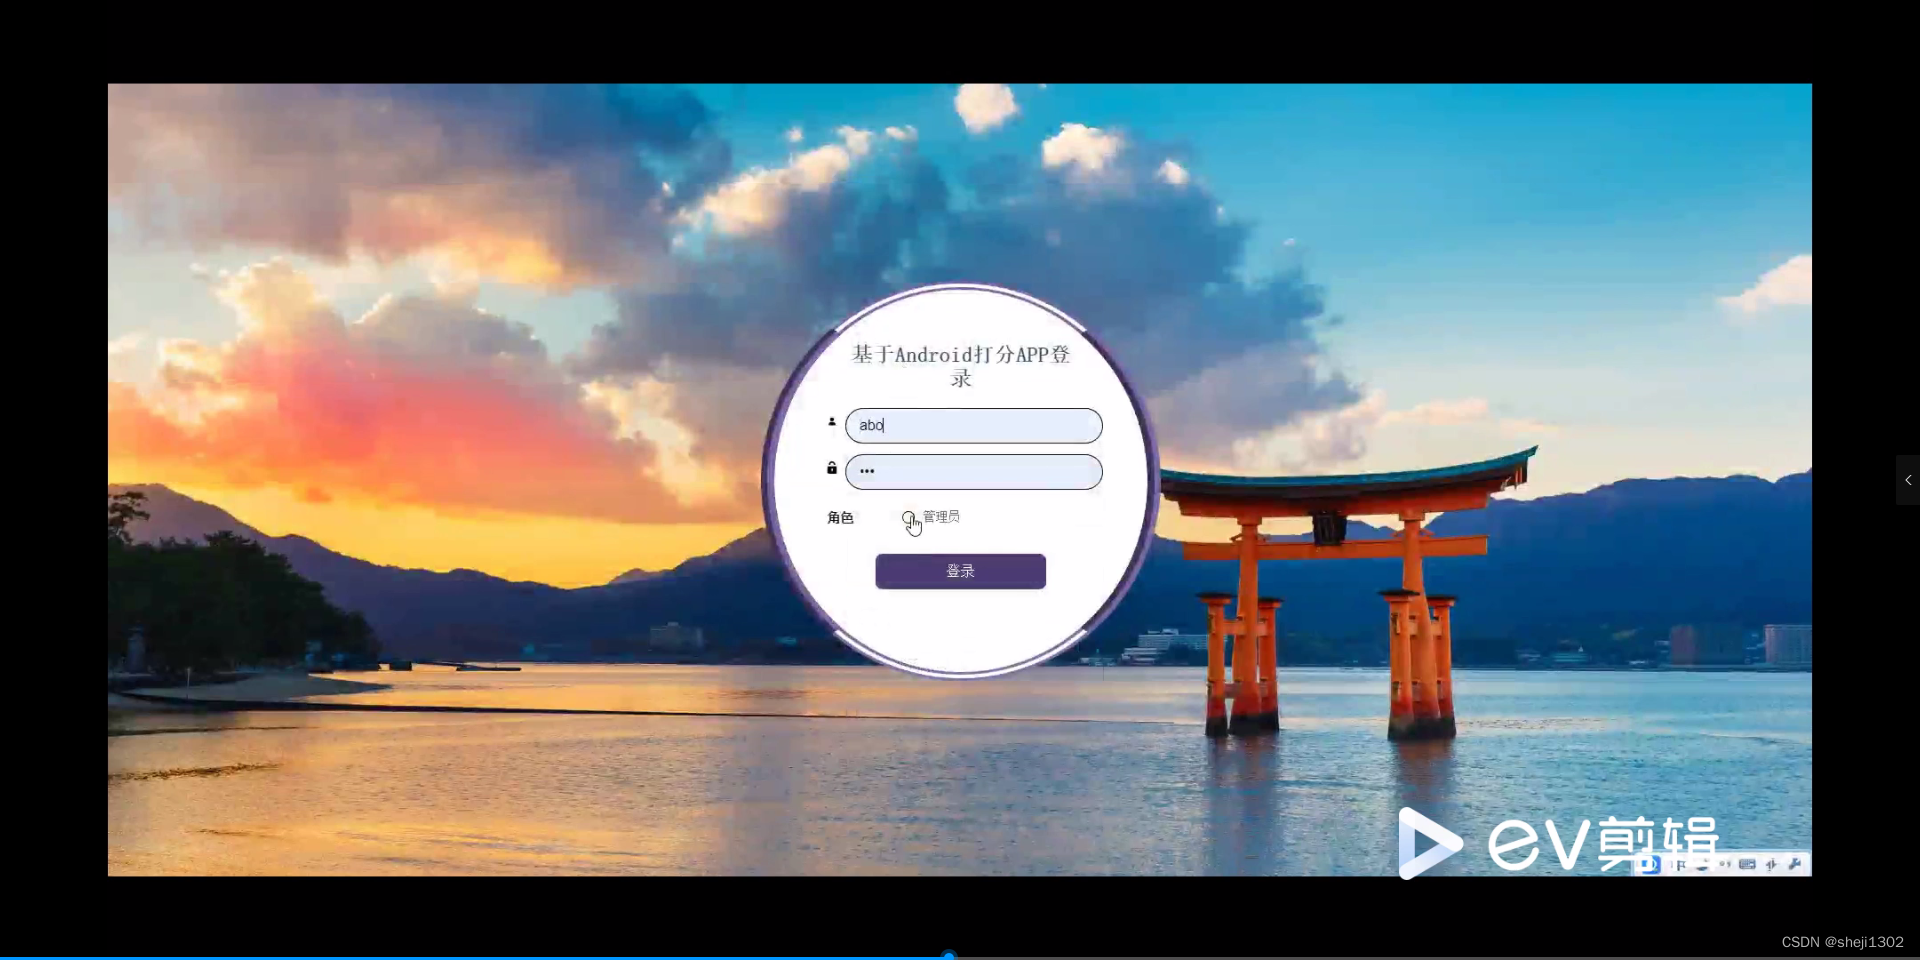Select the CSDN @sheji1302 watermark link
This screenshot has width=1920, height=960.
click(x=1843, y=941)
